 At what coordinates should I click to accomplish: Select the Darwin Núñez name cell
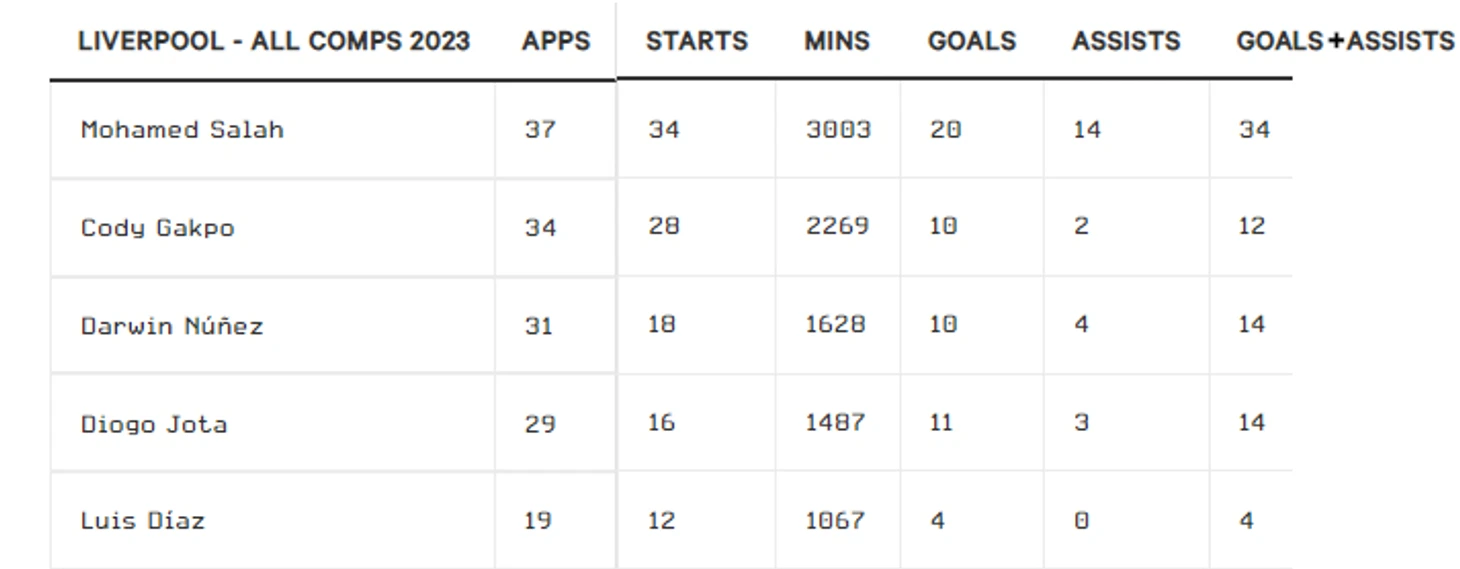pos(172,326)
